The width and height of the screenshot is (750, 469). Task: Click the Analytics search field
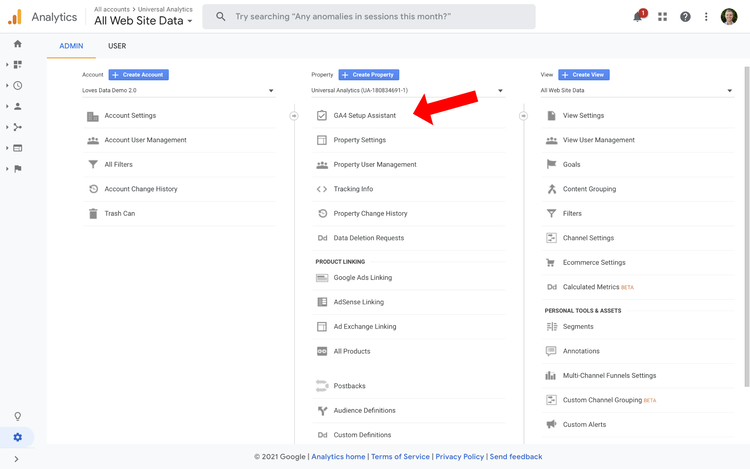[x=369, y=17]
